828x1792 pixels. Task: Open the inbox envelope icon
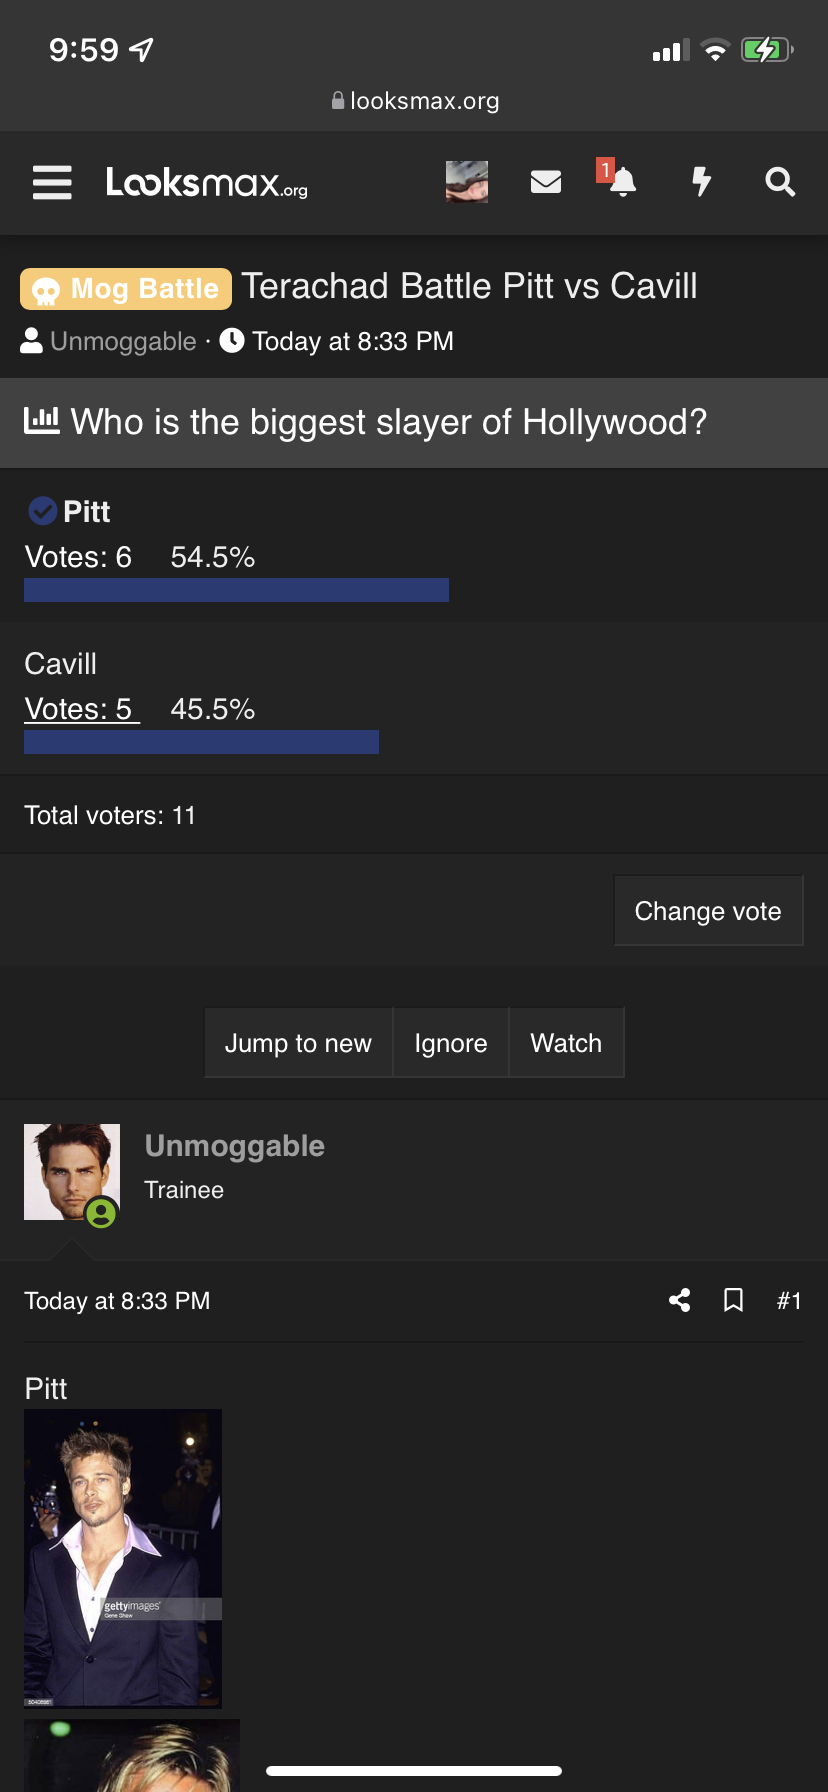point(545,182)
